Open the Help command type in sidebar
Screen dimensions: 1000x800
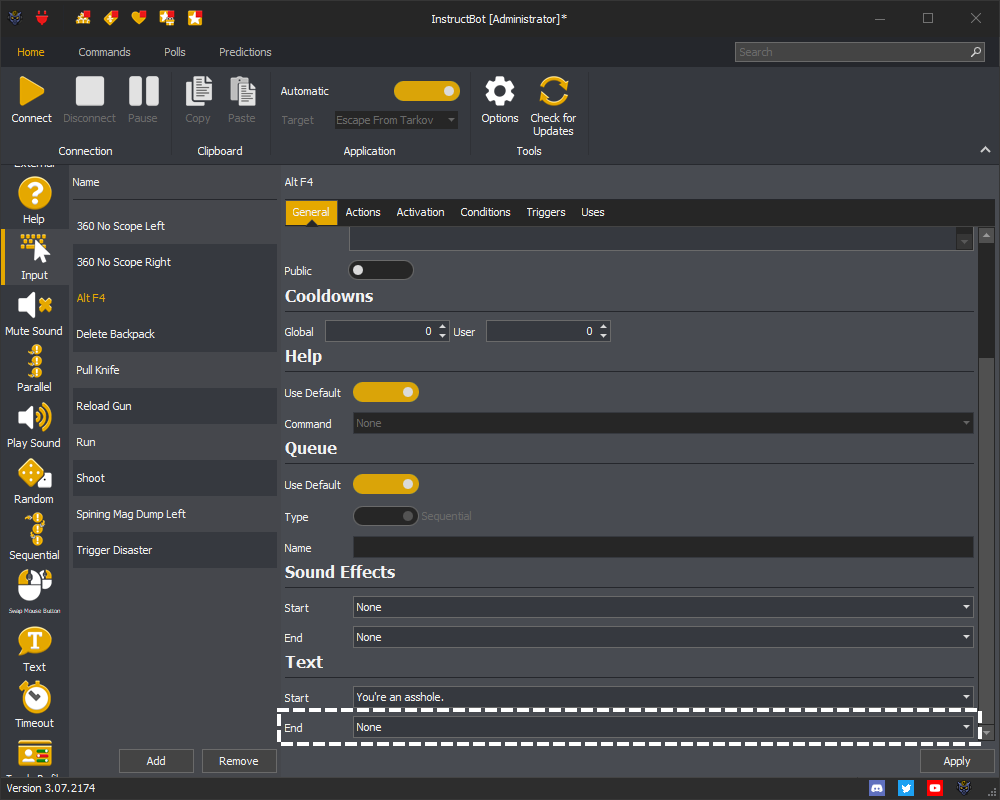[34, 201]
